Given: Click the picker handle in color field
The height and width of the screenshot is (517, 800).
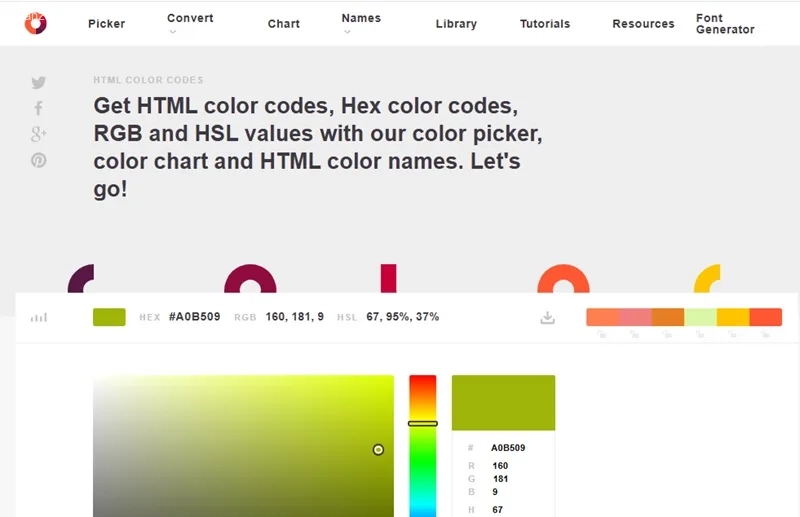Looking at the screenshot, I should [378, 450].
